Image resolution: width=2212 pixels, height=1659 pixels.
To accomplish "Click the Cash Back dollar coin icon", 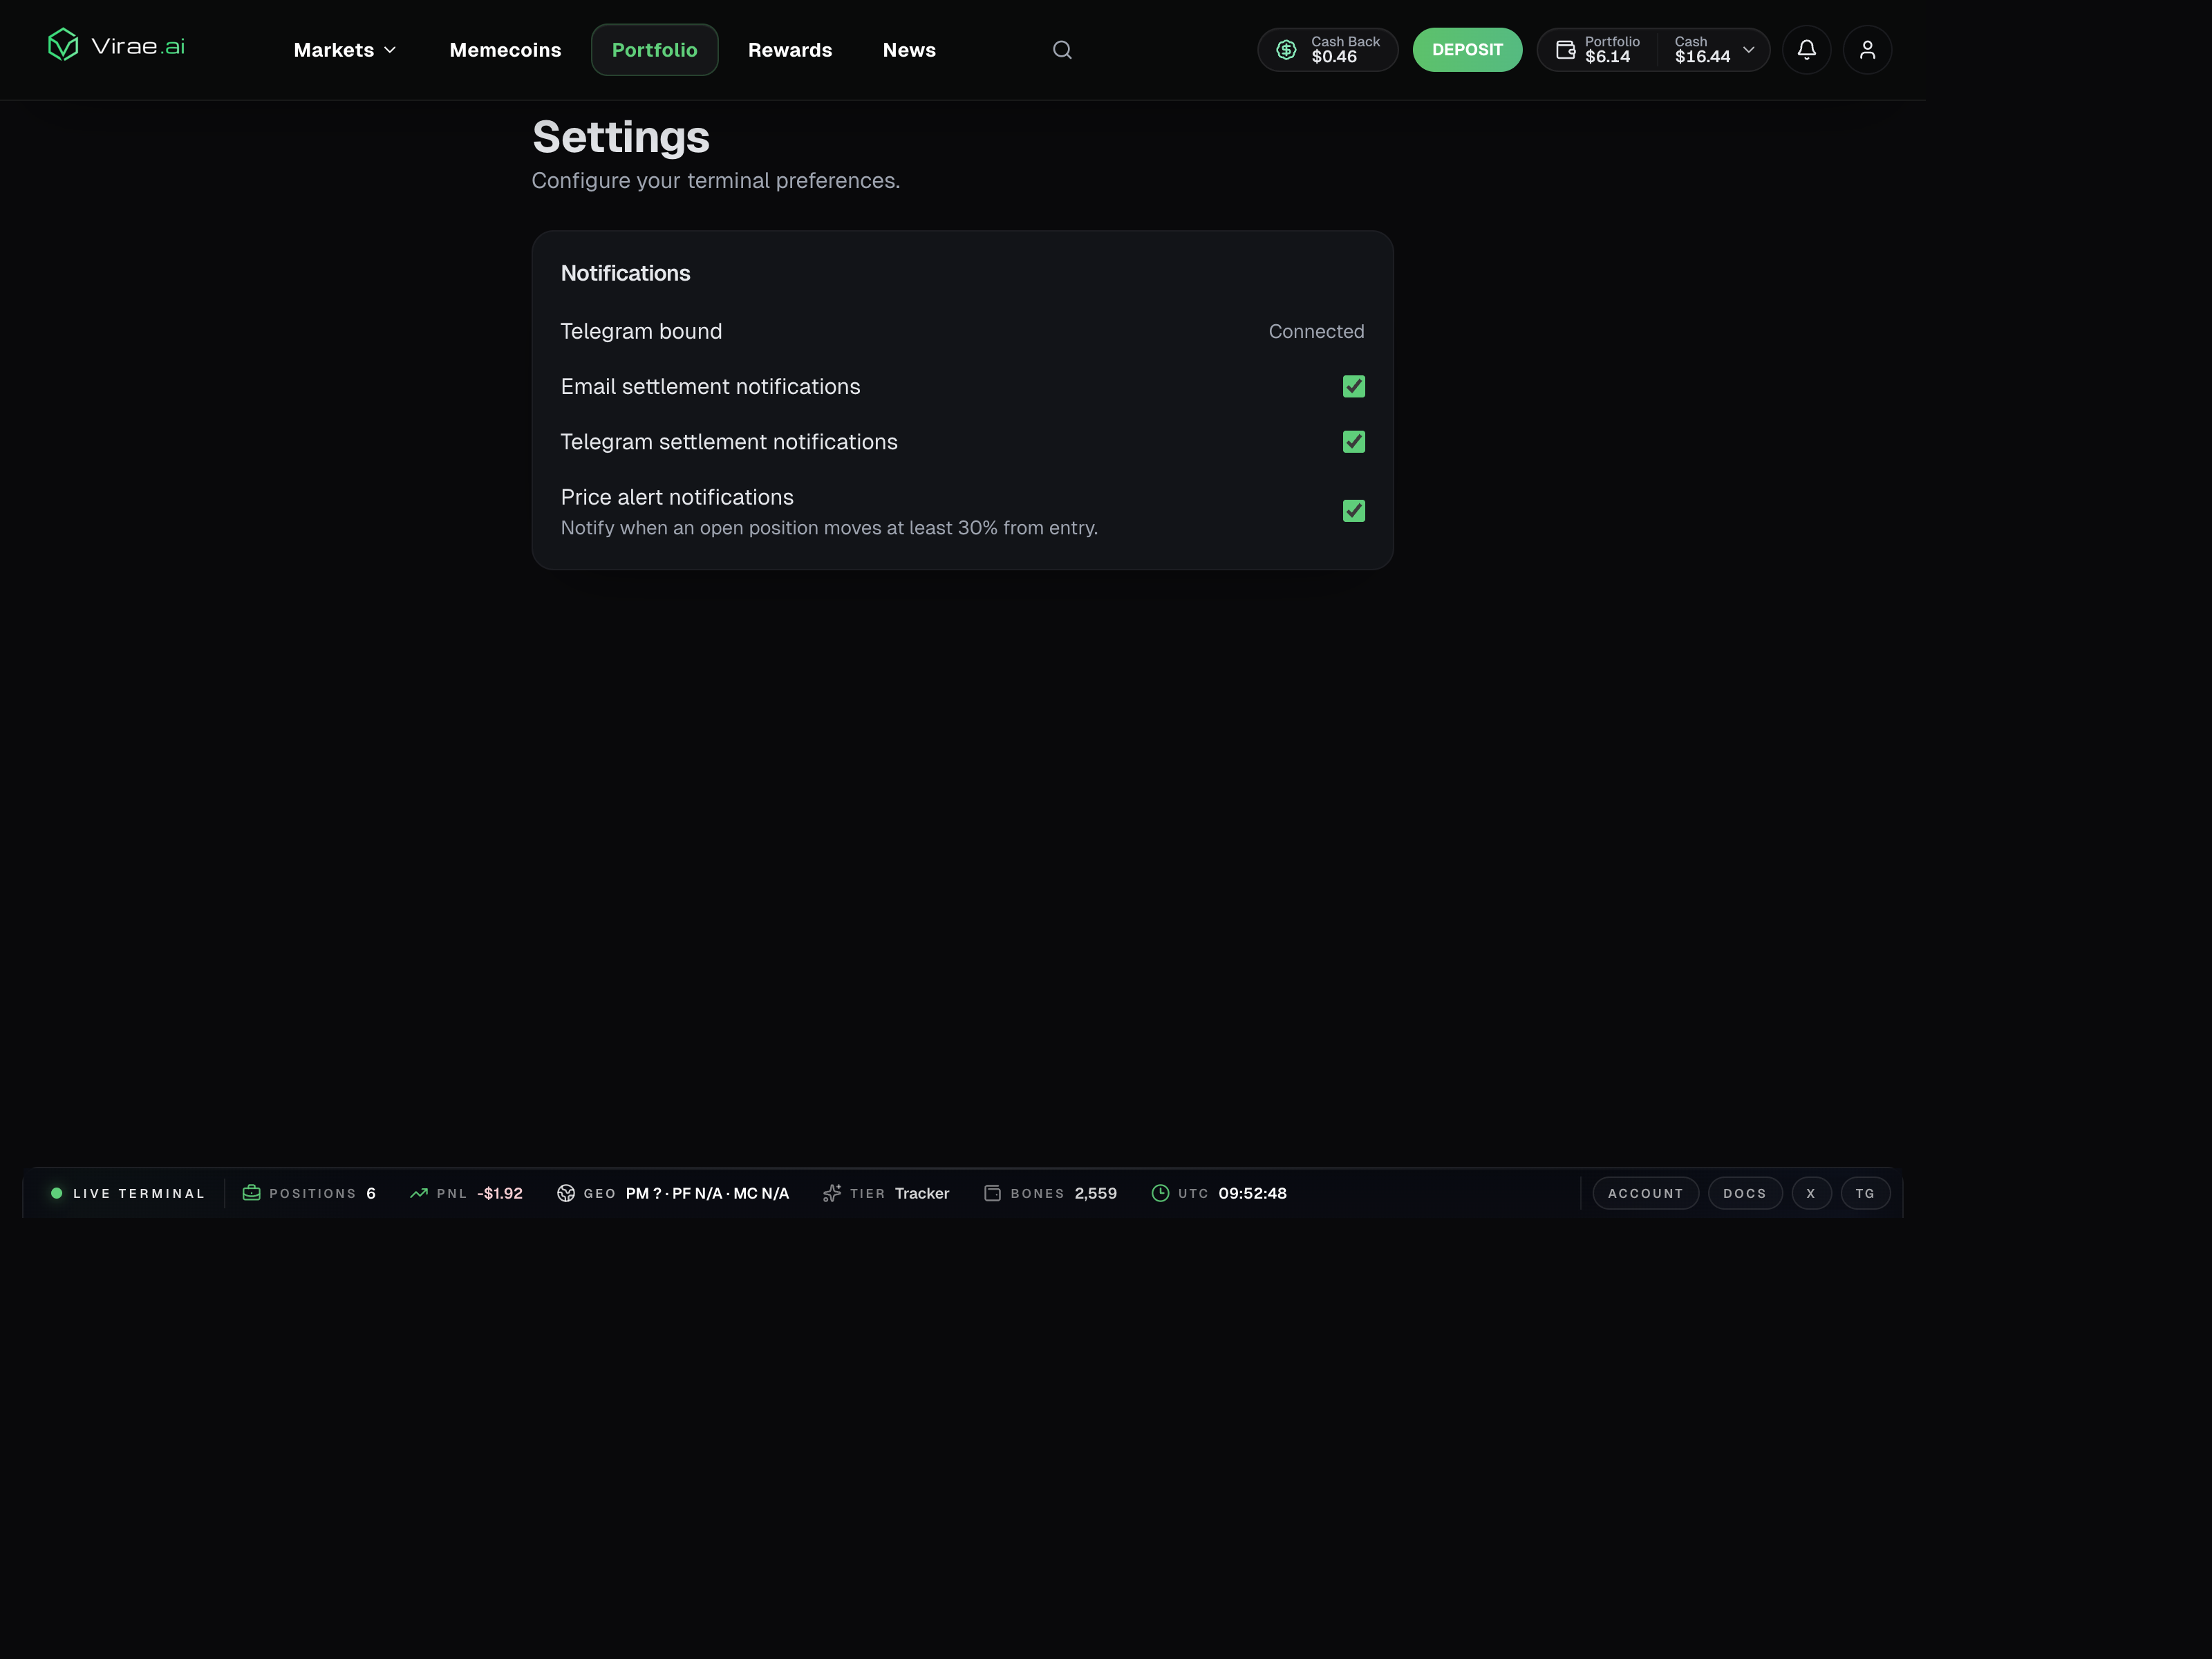I will click(x=1286, y=50).
